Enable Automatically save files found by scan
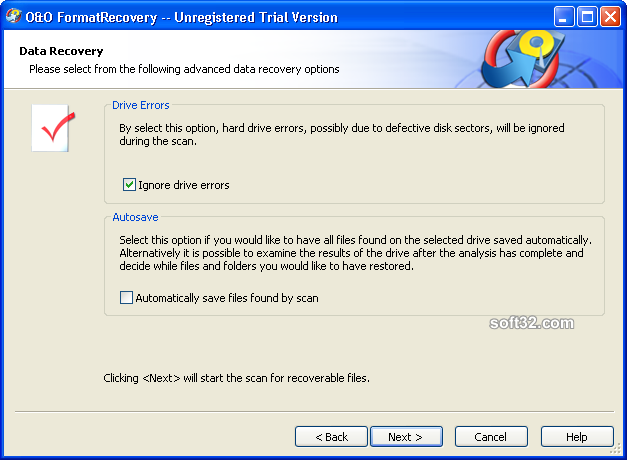Screen dimensions: 627x460 point(126,298)
